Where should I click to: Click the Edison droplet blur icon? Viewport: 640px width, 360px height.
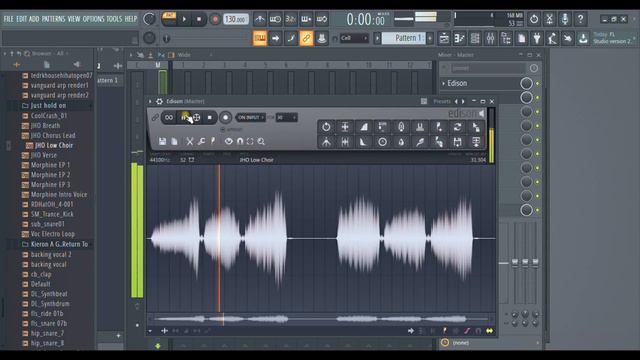click(401, 142)
